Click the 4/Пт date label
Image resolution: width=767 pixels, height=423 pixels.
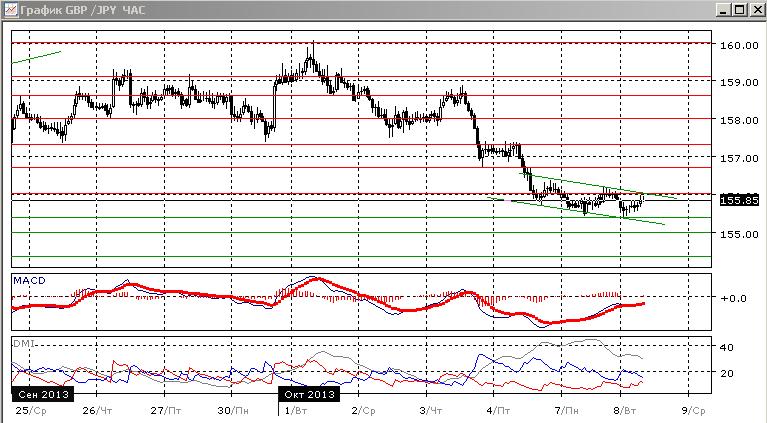[498, 410]
